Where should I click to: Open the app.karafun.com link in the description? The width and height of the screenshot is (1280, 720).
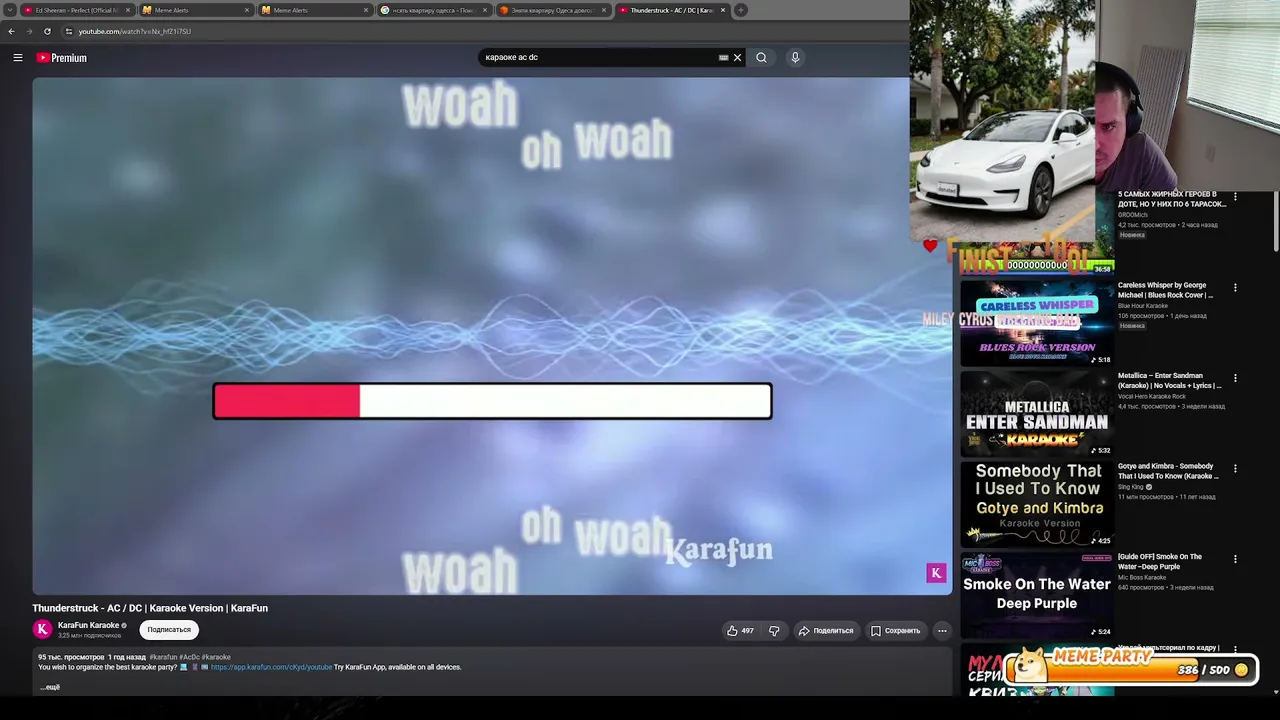(x=271, y=667)
